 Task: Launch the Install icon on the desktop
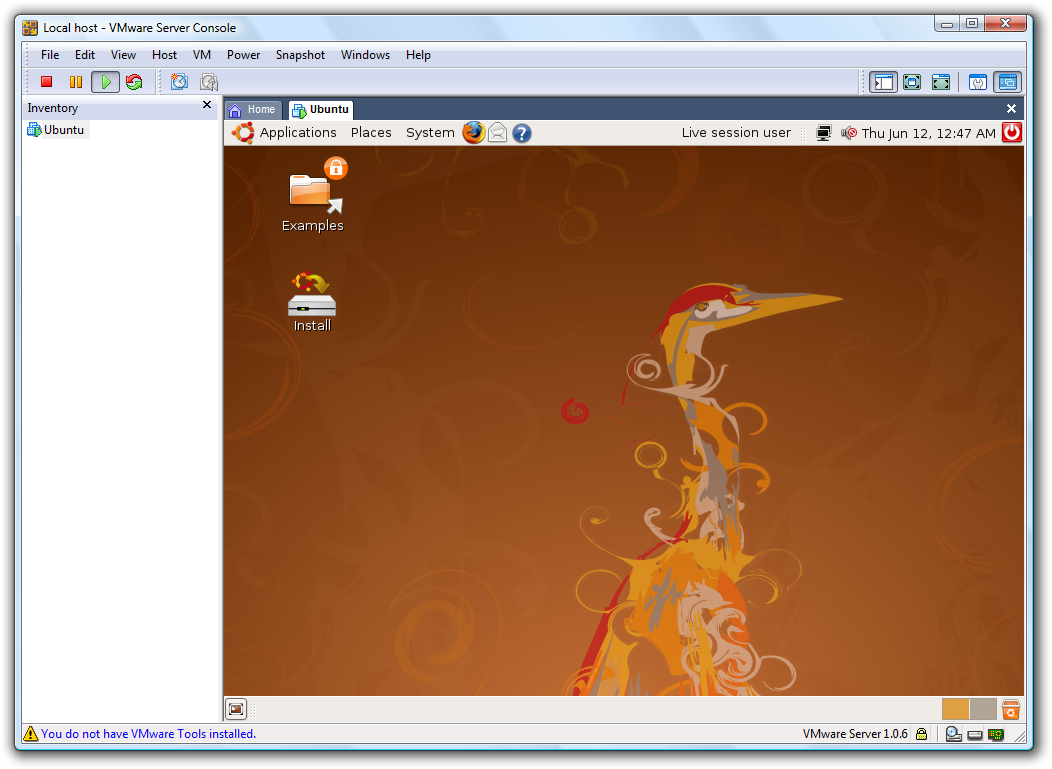[x=312, y=302]
